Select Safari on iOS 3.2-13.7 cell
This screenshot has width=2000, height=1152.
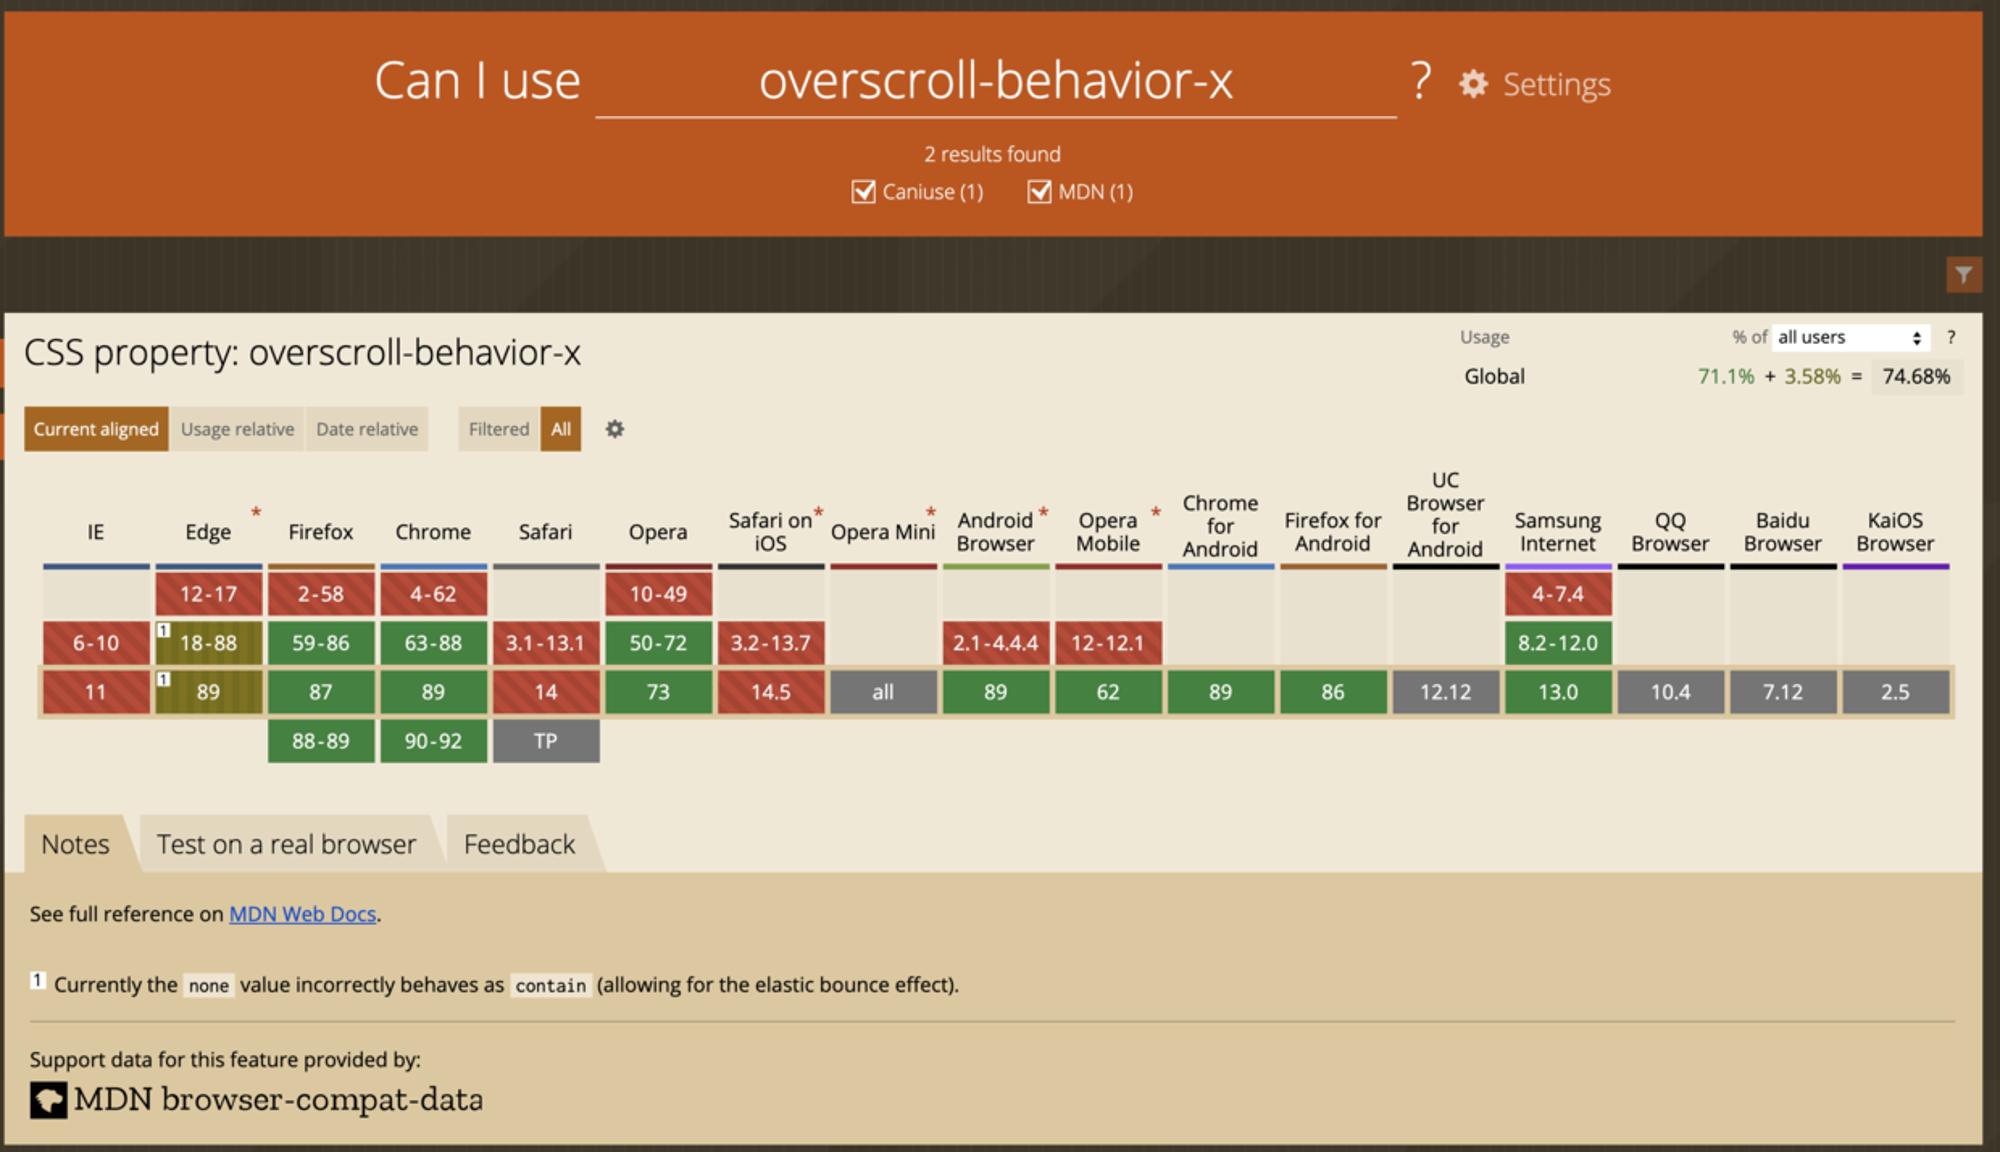[x=770, y=643]
